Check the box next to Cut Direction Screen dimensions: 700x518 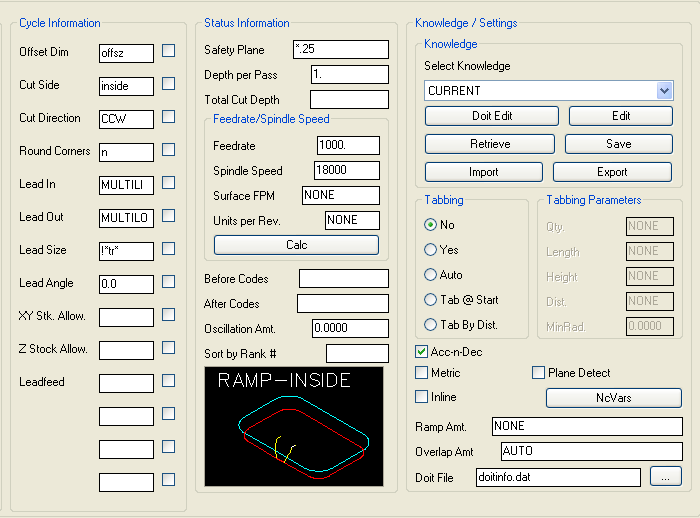tap(168, 117)
